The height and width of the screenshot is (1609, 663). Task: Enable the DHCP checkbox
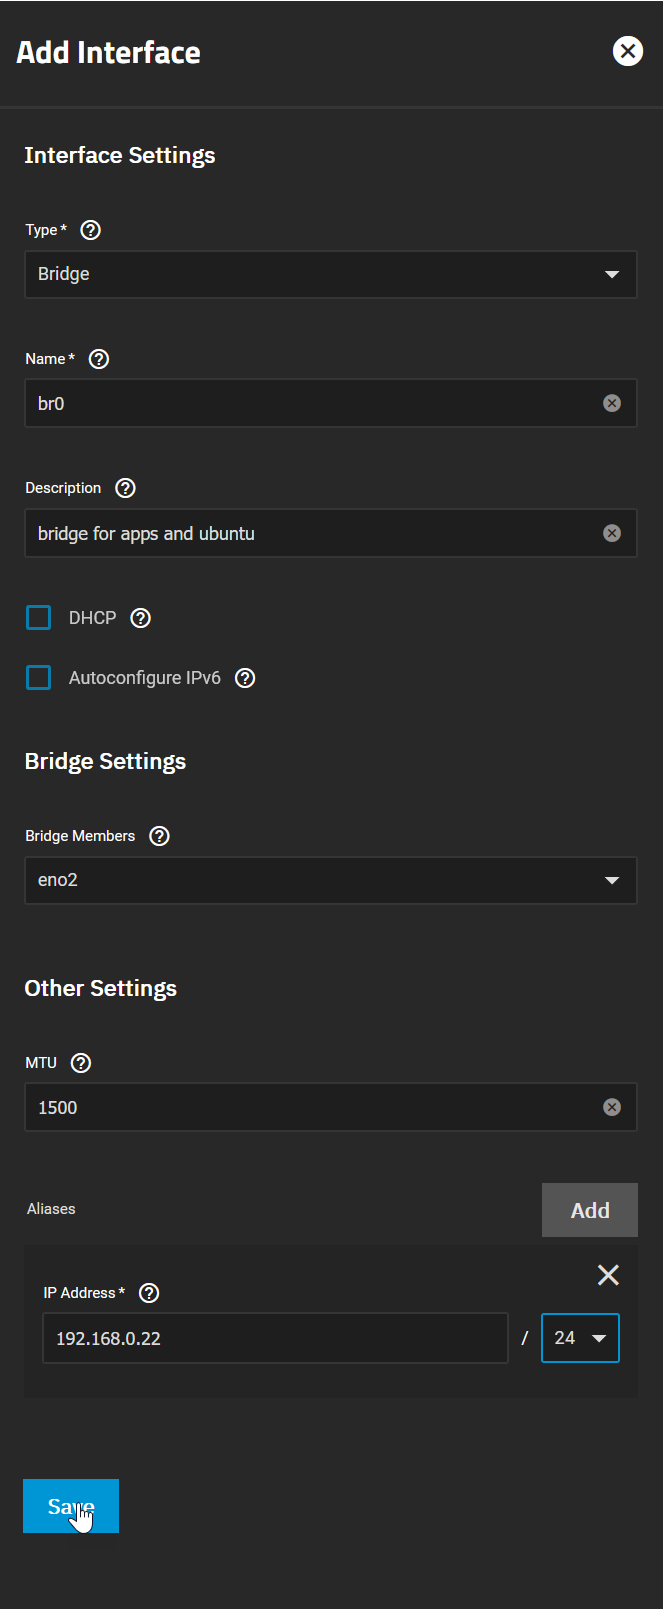(38, 617)
